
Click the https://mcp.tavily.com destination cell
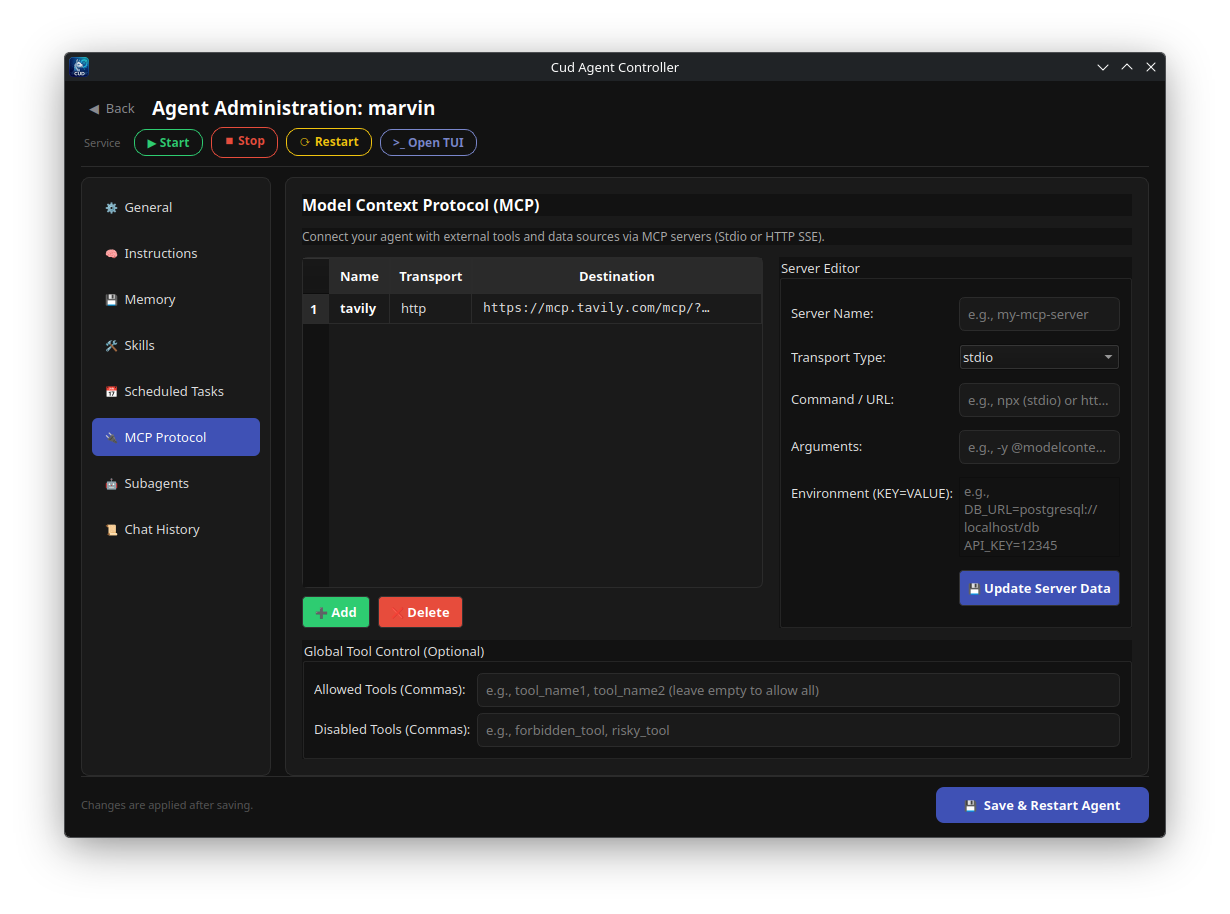tap(616, 309)
